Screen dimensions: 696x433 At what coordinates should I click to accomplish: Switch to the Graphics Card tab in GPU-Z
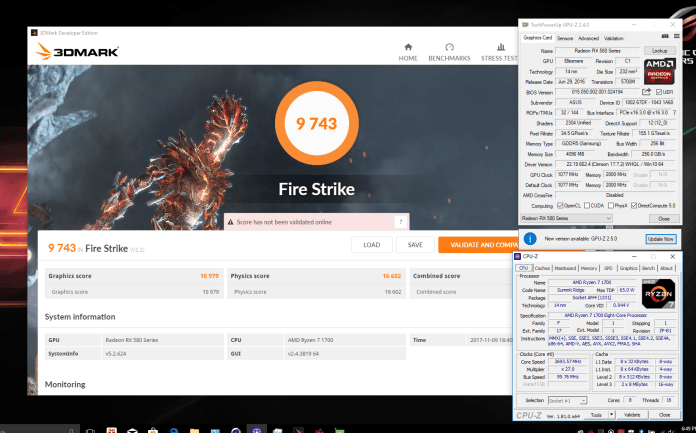538,38
